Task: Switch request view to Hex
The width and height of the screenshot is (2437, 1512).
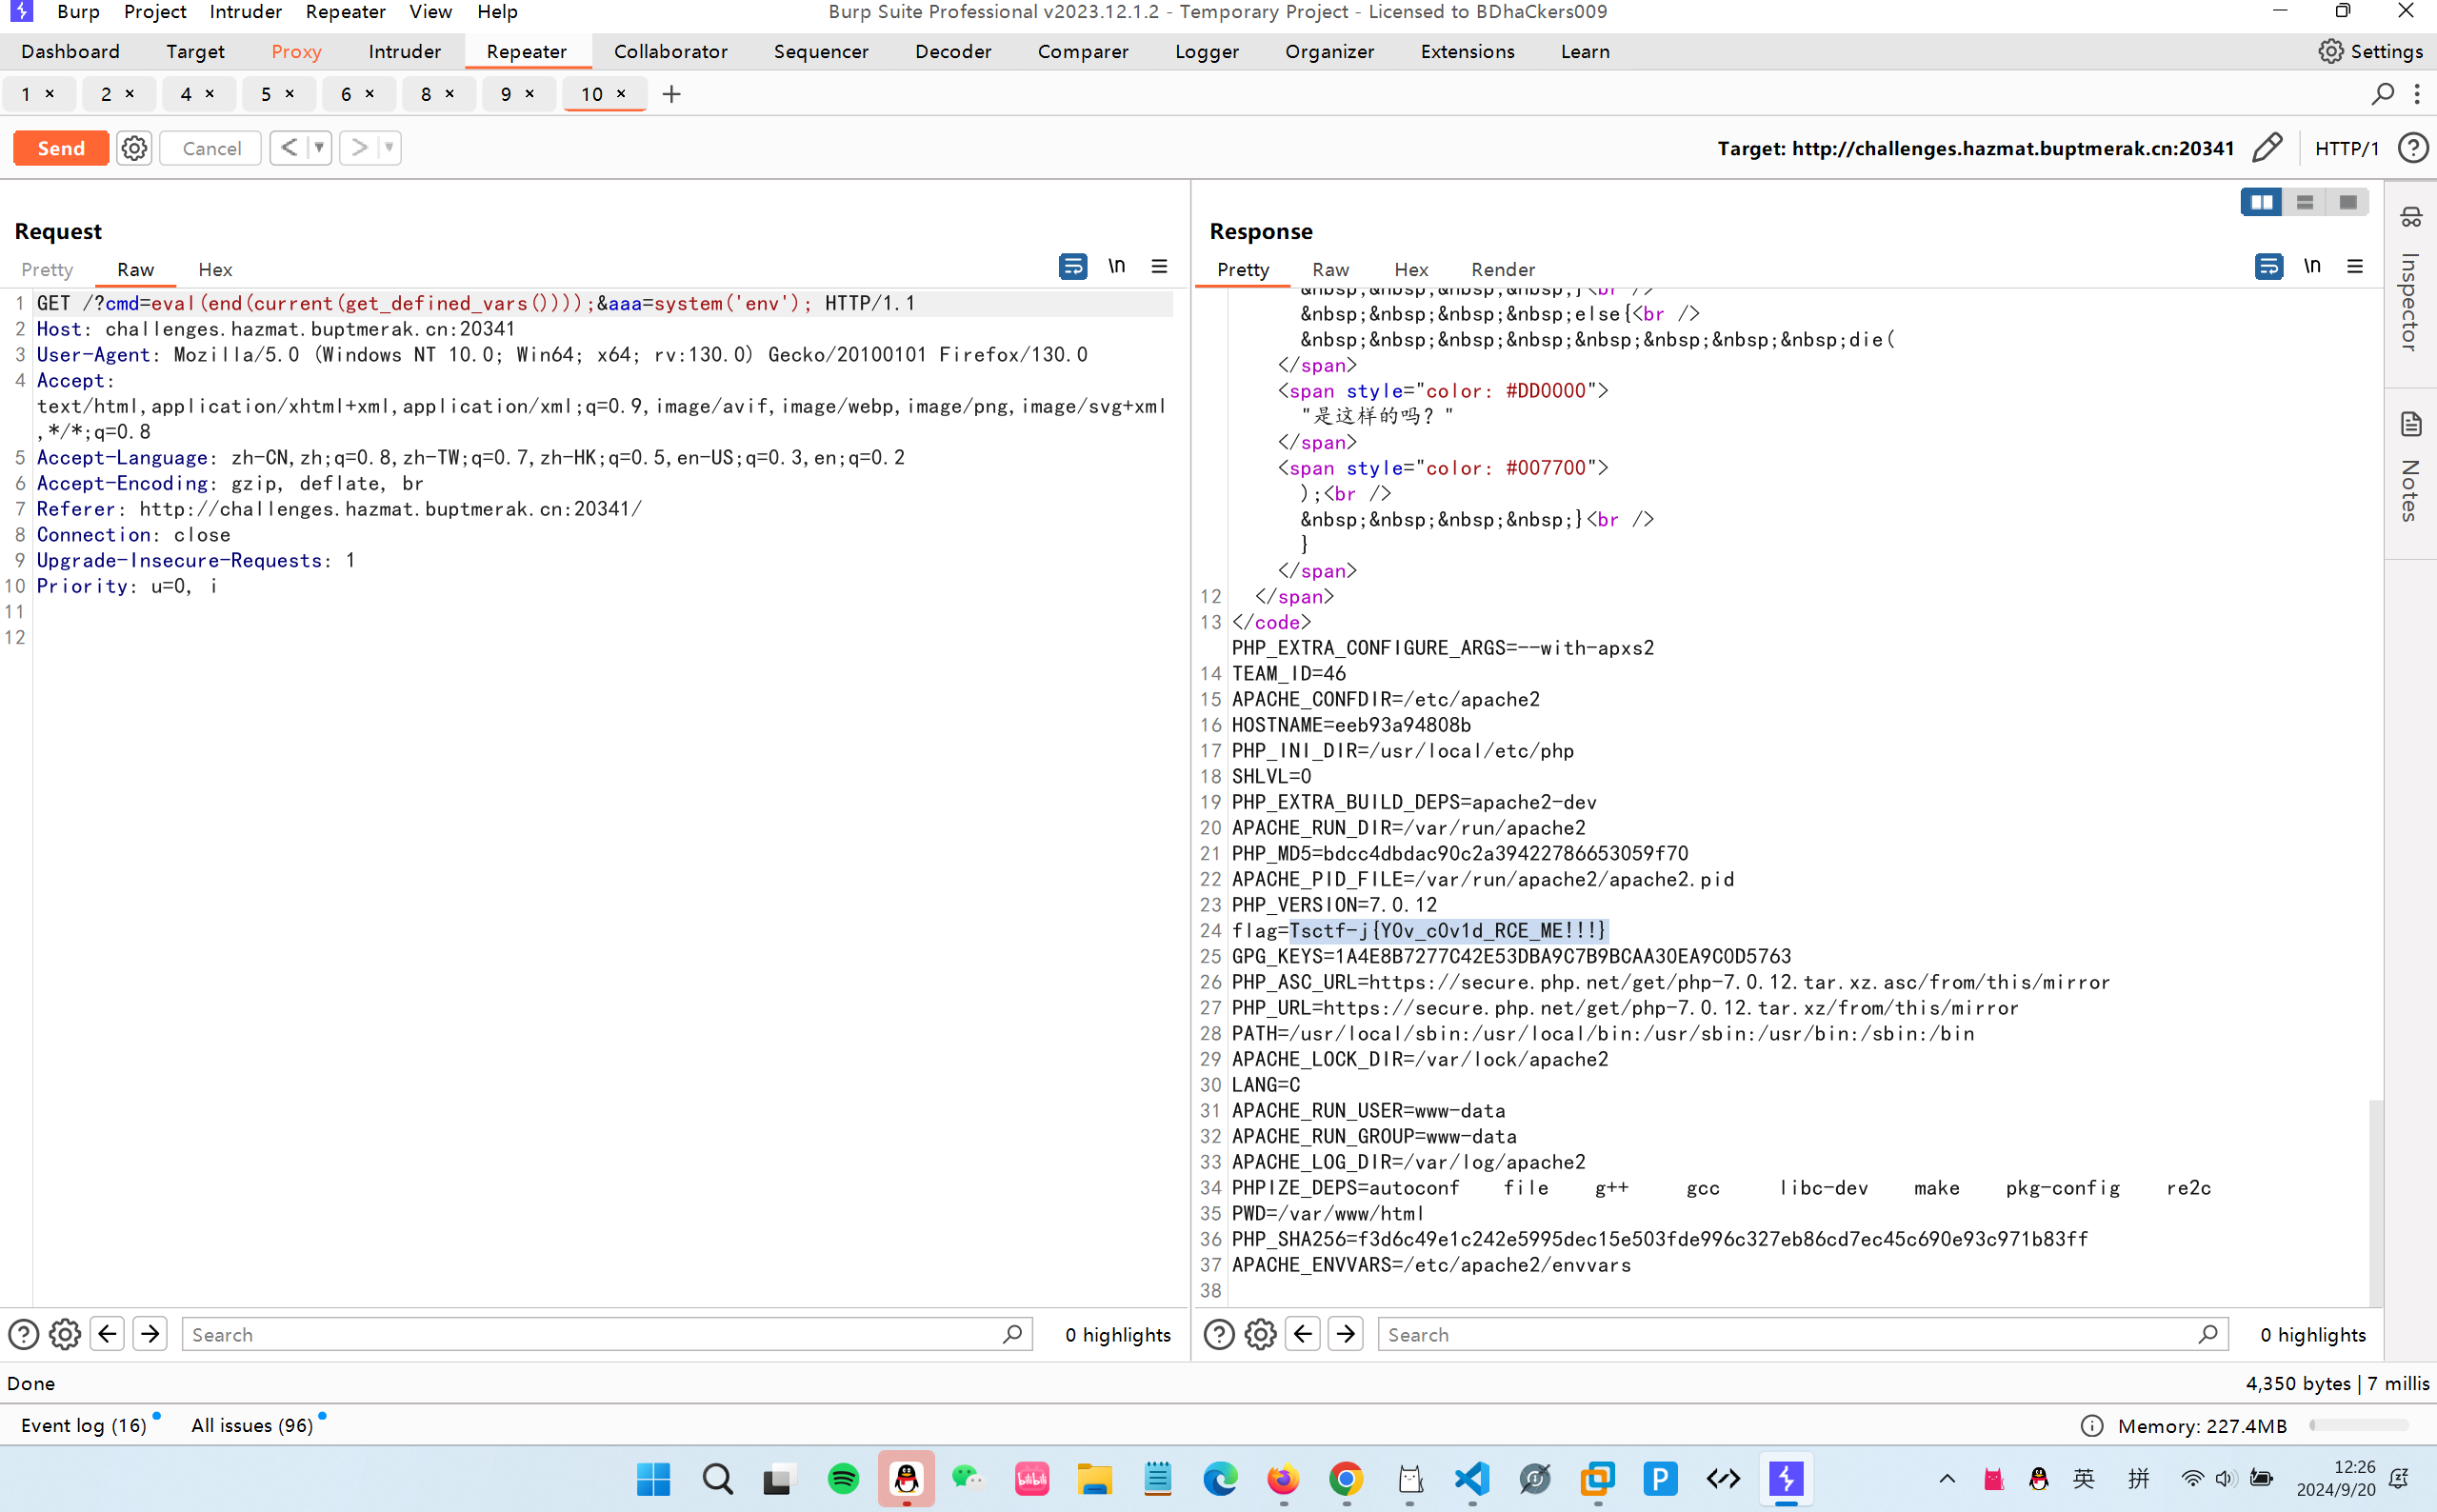Action: click(215, 269)
